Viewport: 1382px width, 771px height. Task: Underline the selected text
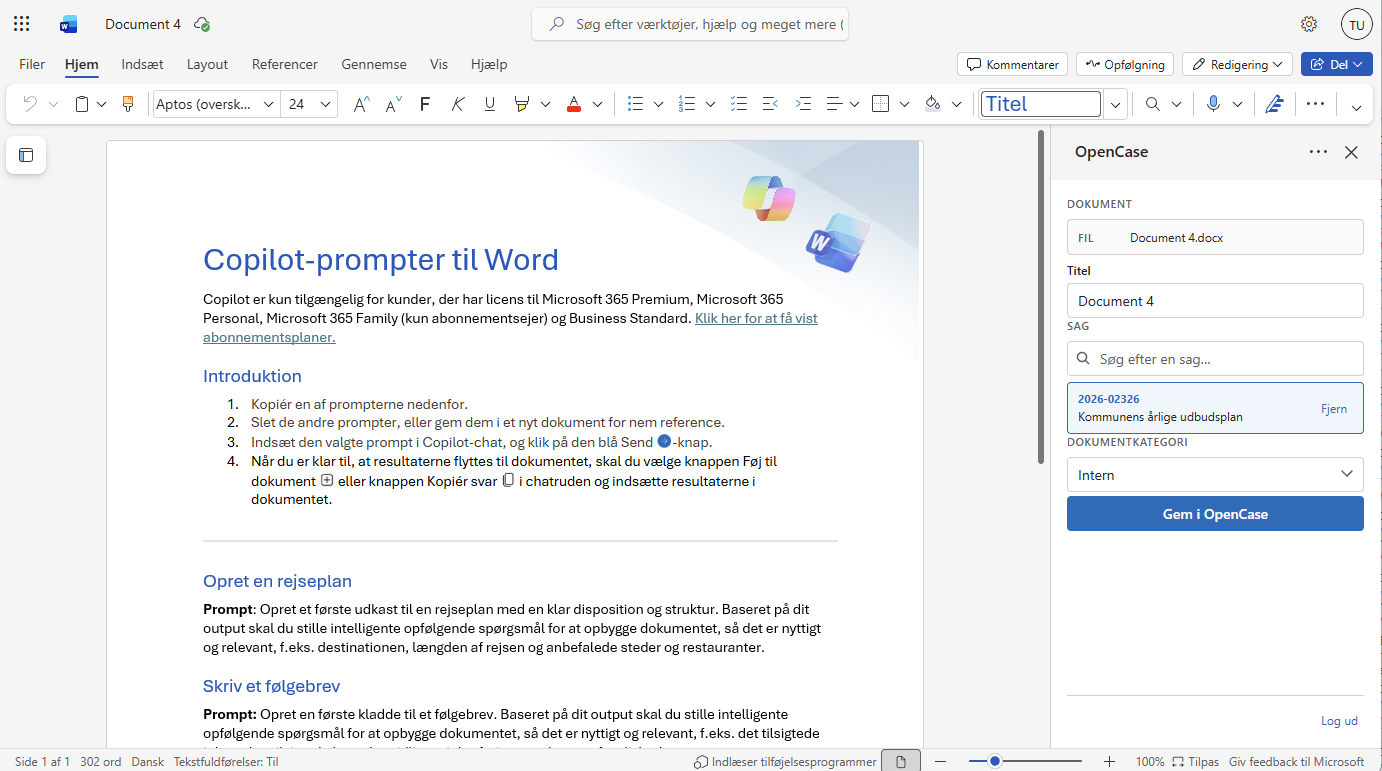(x=489, y=104)
